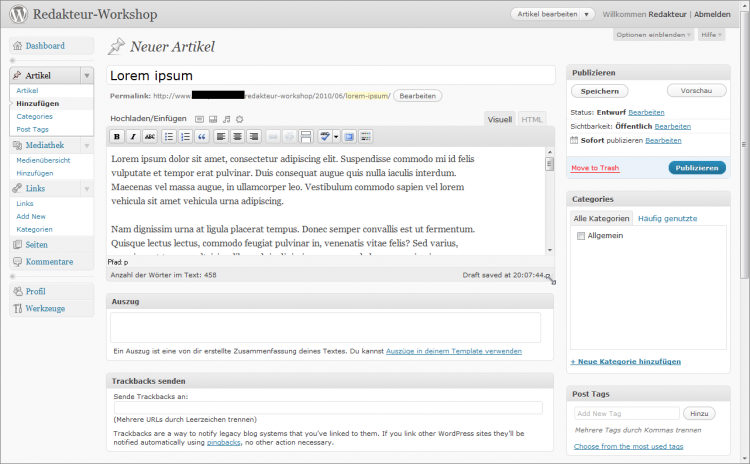Click the add image upload icon
The height and width of the screenshot is (464, 750).
tap(199, 119)
